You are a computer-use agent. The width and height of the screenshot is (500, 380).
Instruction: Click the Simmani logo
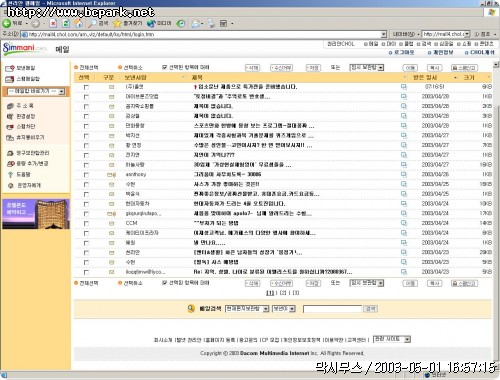(x=24, y=49)
